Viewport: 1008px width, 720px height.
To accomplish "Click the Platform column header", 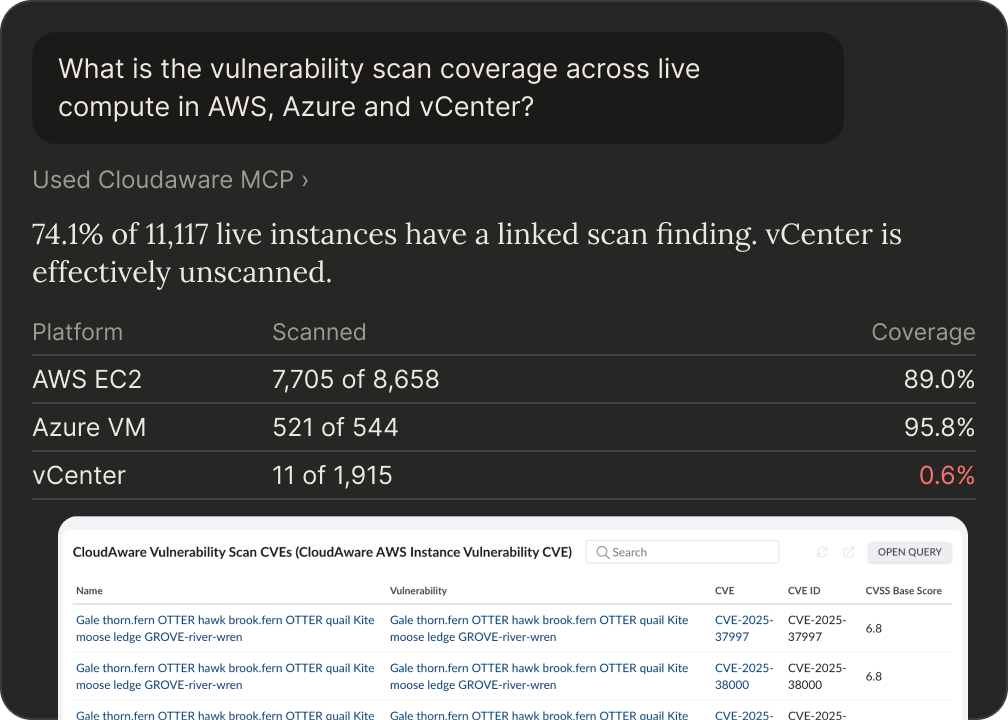I will coord(77,332).
